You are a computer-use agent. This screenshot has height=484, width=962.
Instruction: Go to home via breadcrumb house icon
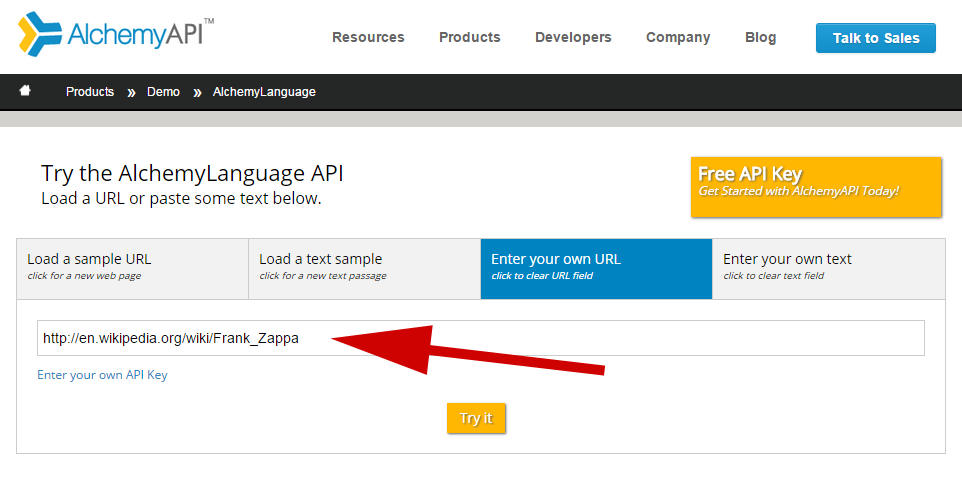[x=25, y=91]
